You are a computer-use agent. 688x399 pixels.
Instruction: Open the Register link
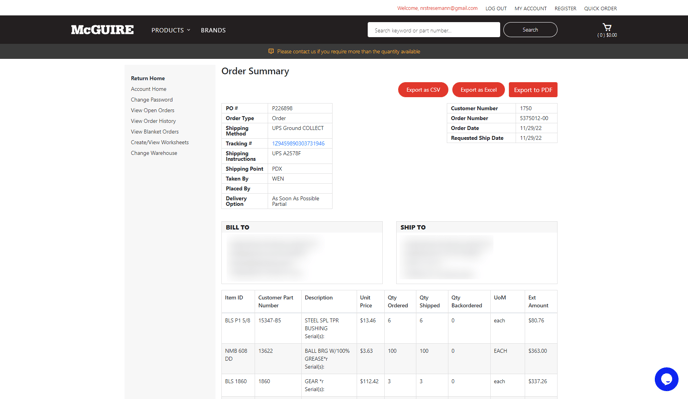(565, 8)
